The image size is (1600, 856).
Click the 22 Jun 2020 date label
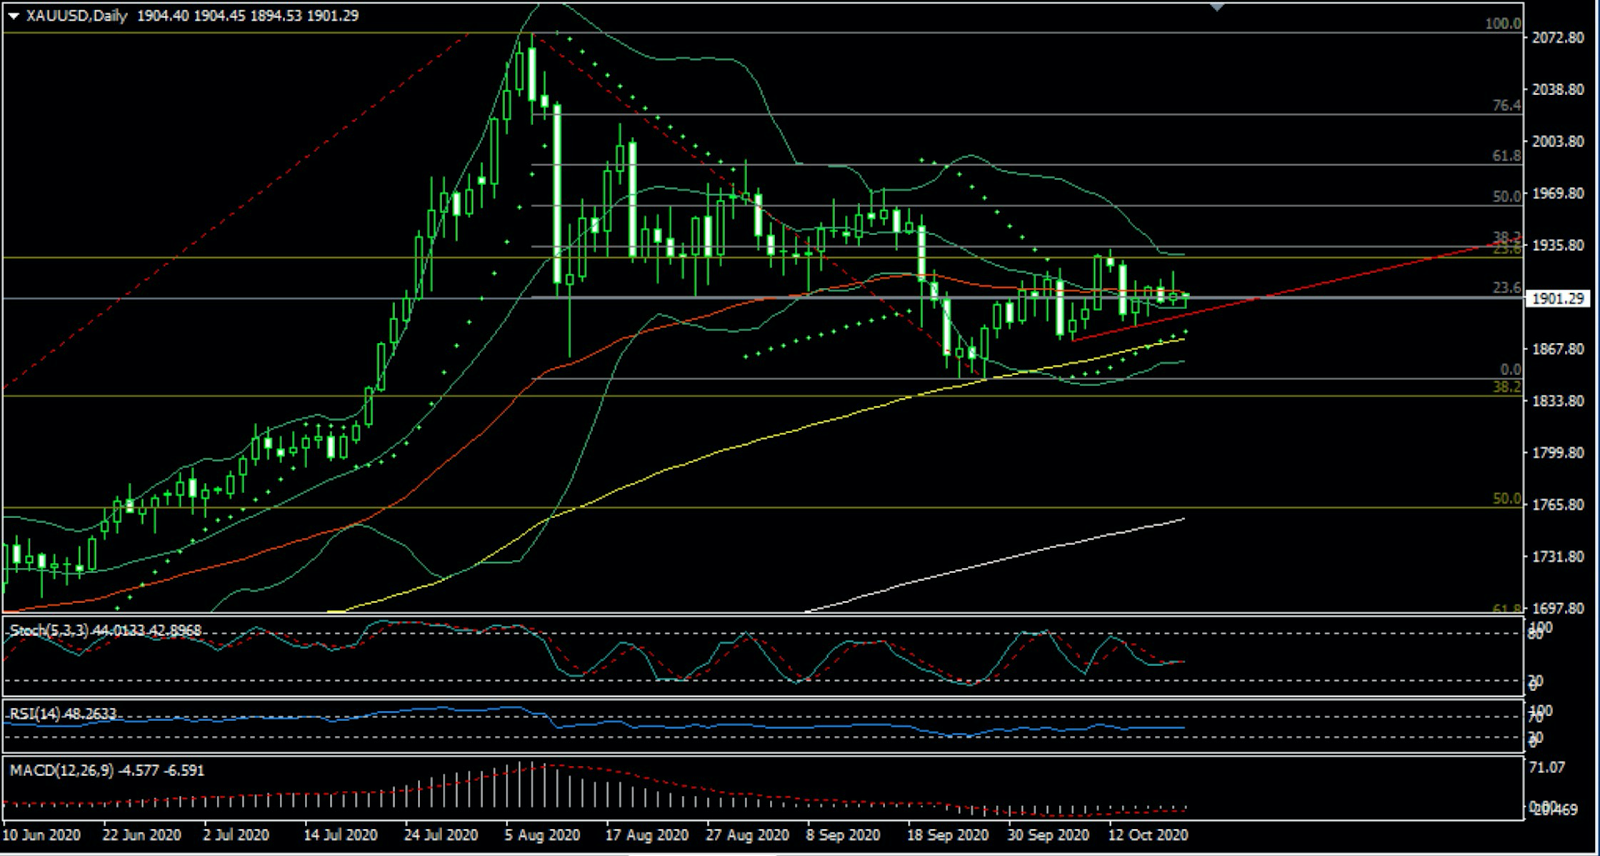(142, 835)
